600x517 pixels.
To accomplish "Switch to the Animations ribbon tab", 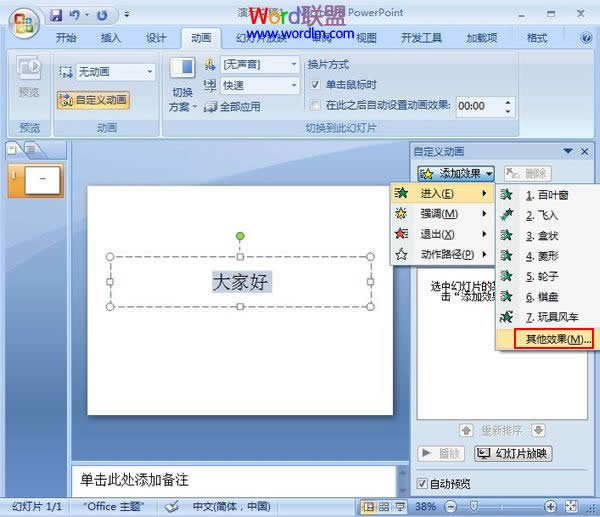I will [201, 38].
